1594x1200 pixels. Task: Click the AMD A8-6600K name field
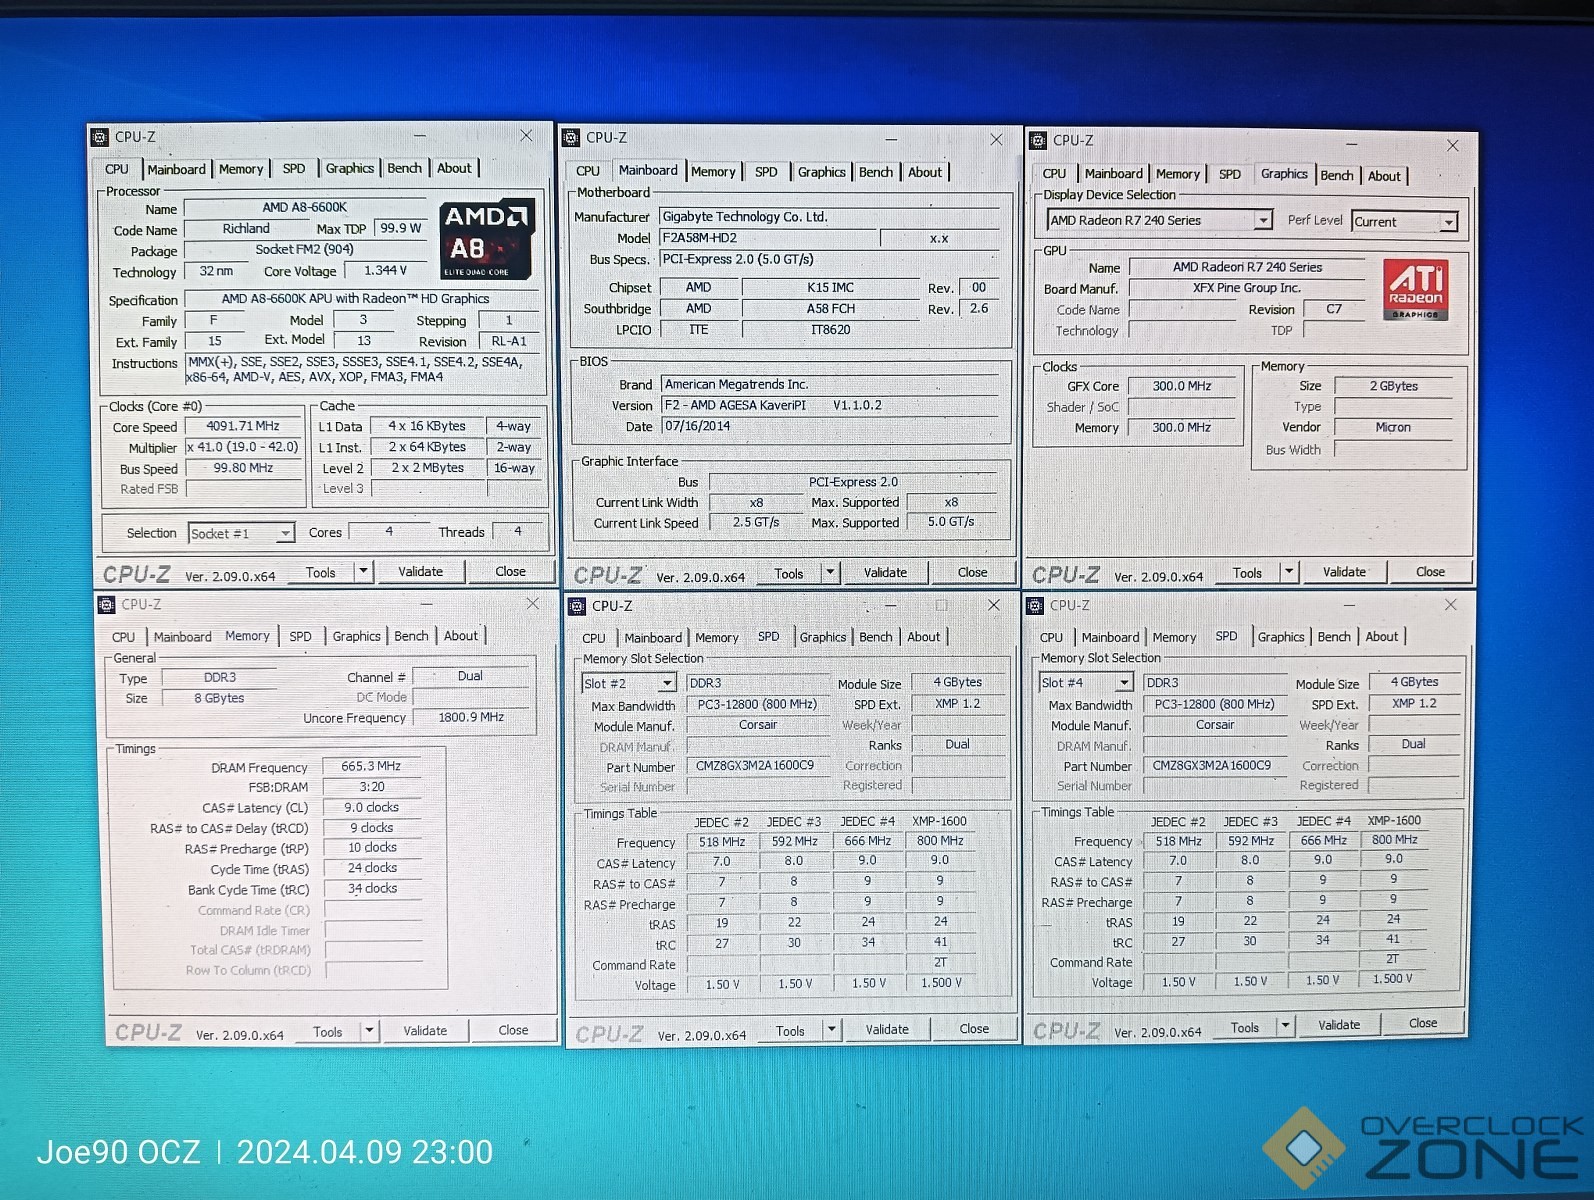305,208
